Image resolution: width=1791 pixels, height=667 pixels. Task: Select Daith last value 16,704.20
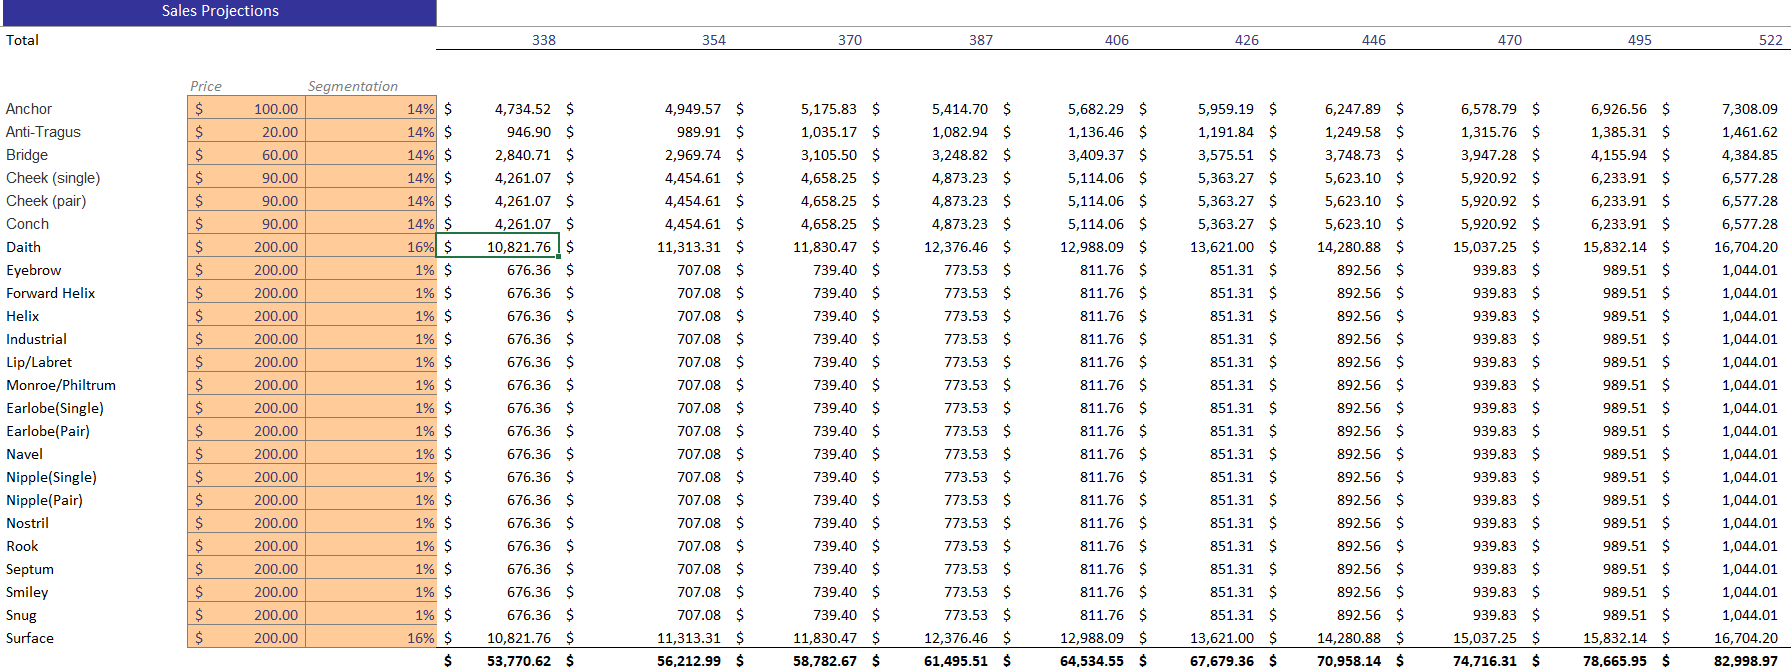(1745, 247)
